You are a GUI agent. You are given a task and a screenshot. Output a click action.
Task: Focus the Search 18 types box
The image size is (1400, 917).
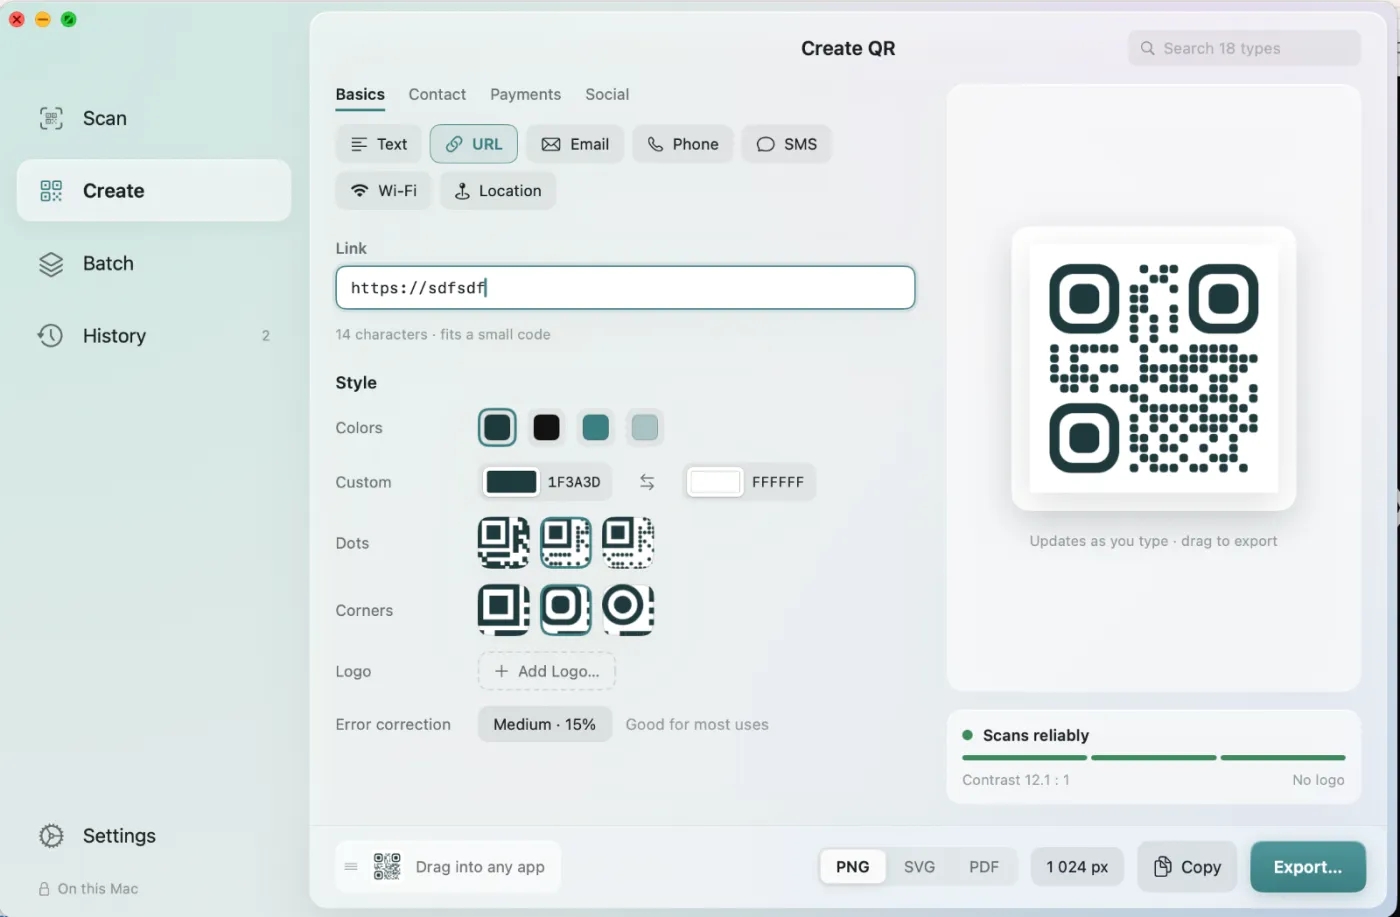pyautogui.click(x=1245, y=48)
